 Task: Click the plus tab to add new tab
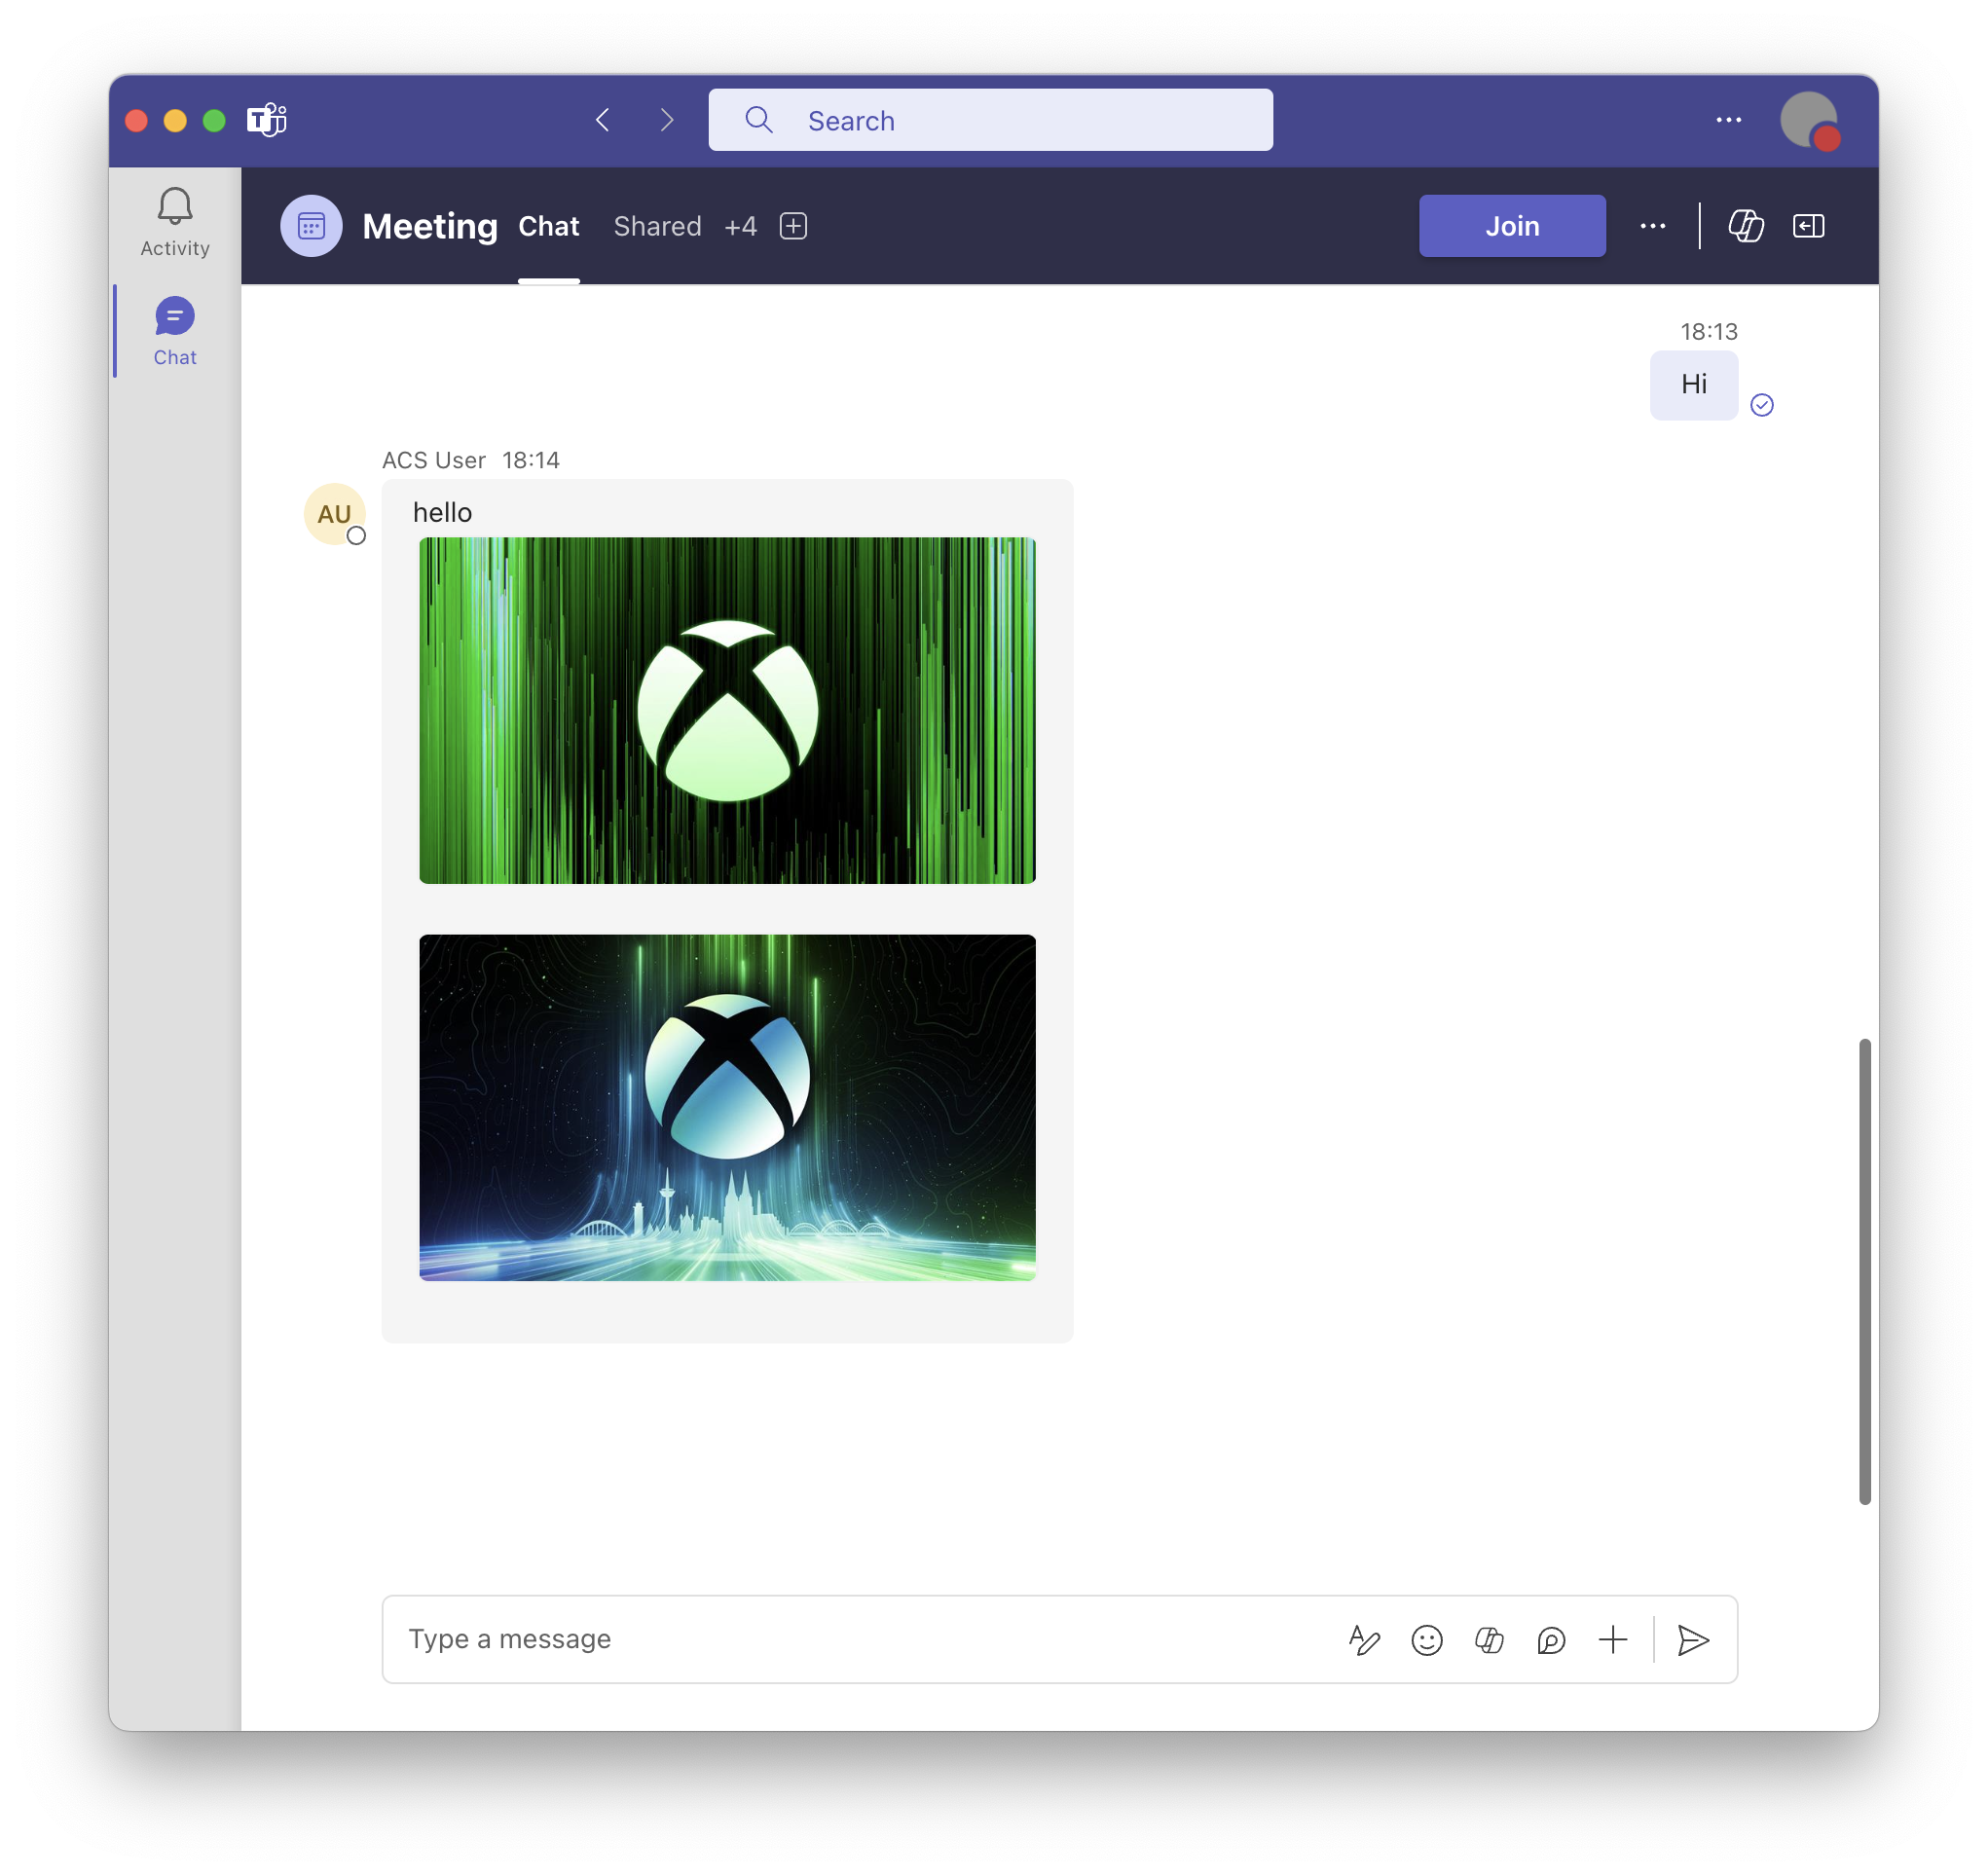(x=794, y=226)
